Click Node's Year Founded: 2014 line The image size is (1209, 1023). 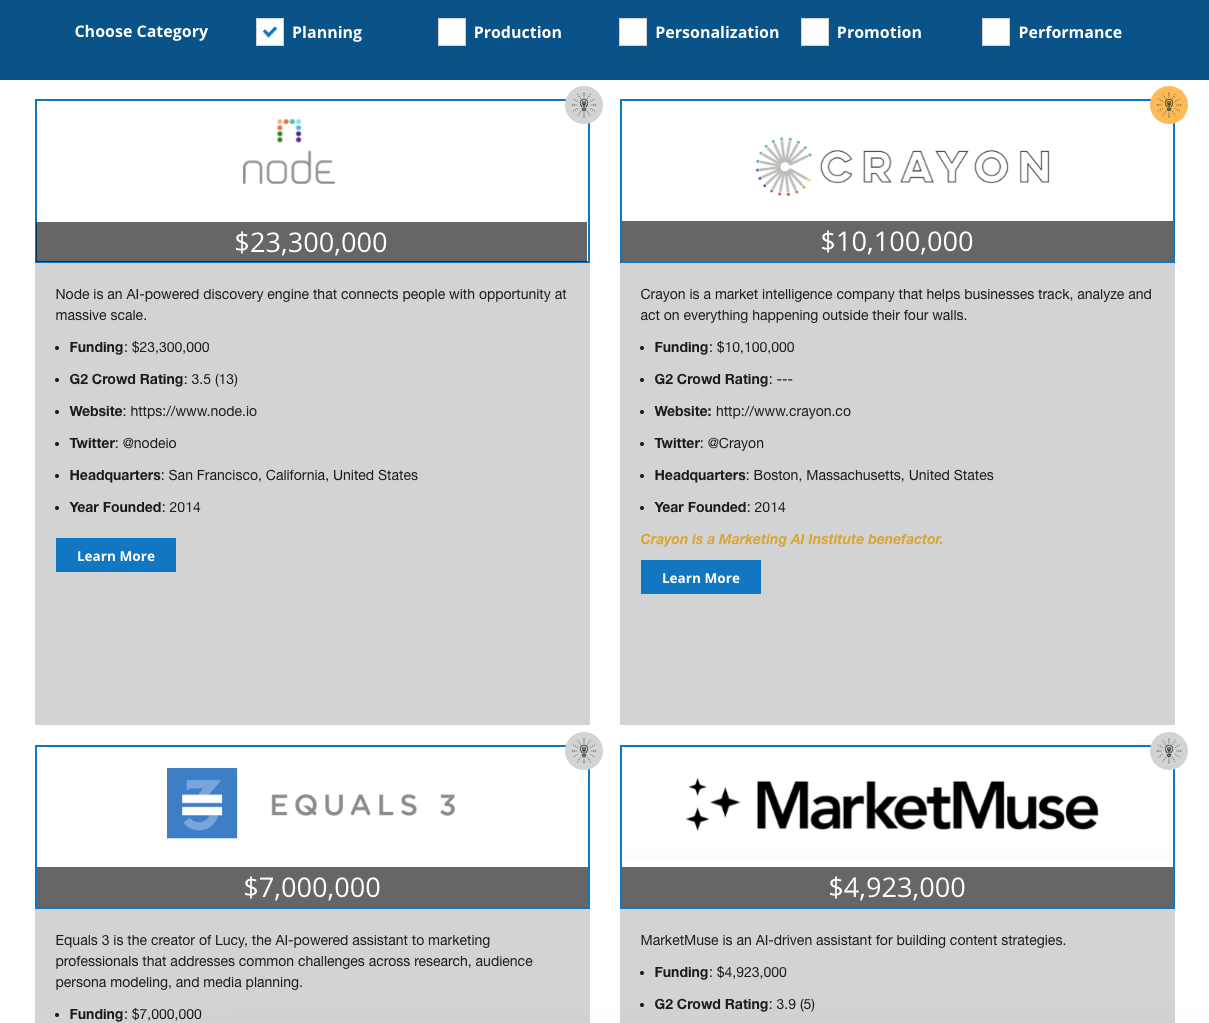coord(135,507)
